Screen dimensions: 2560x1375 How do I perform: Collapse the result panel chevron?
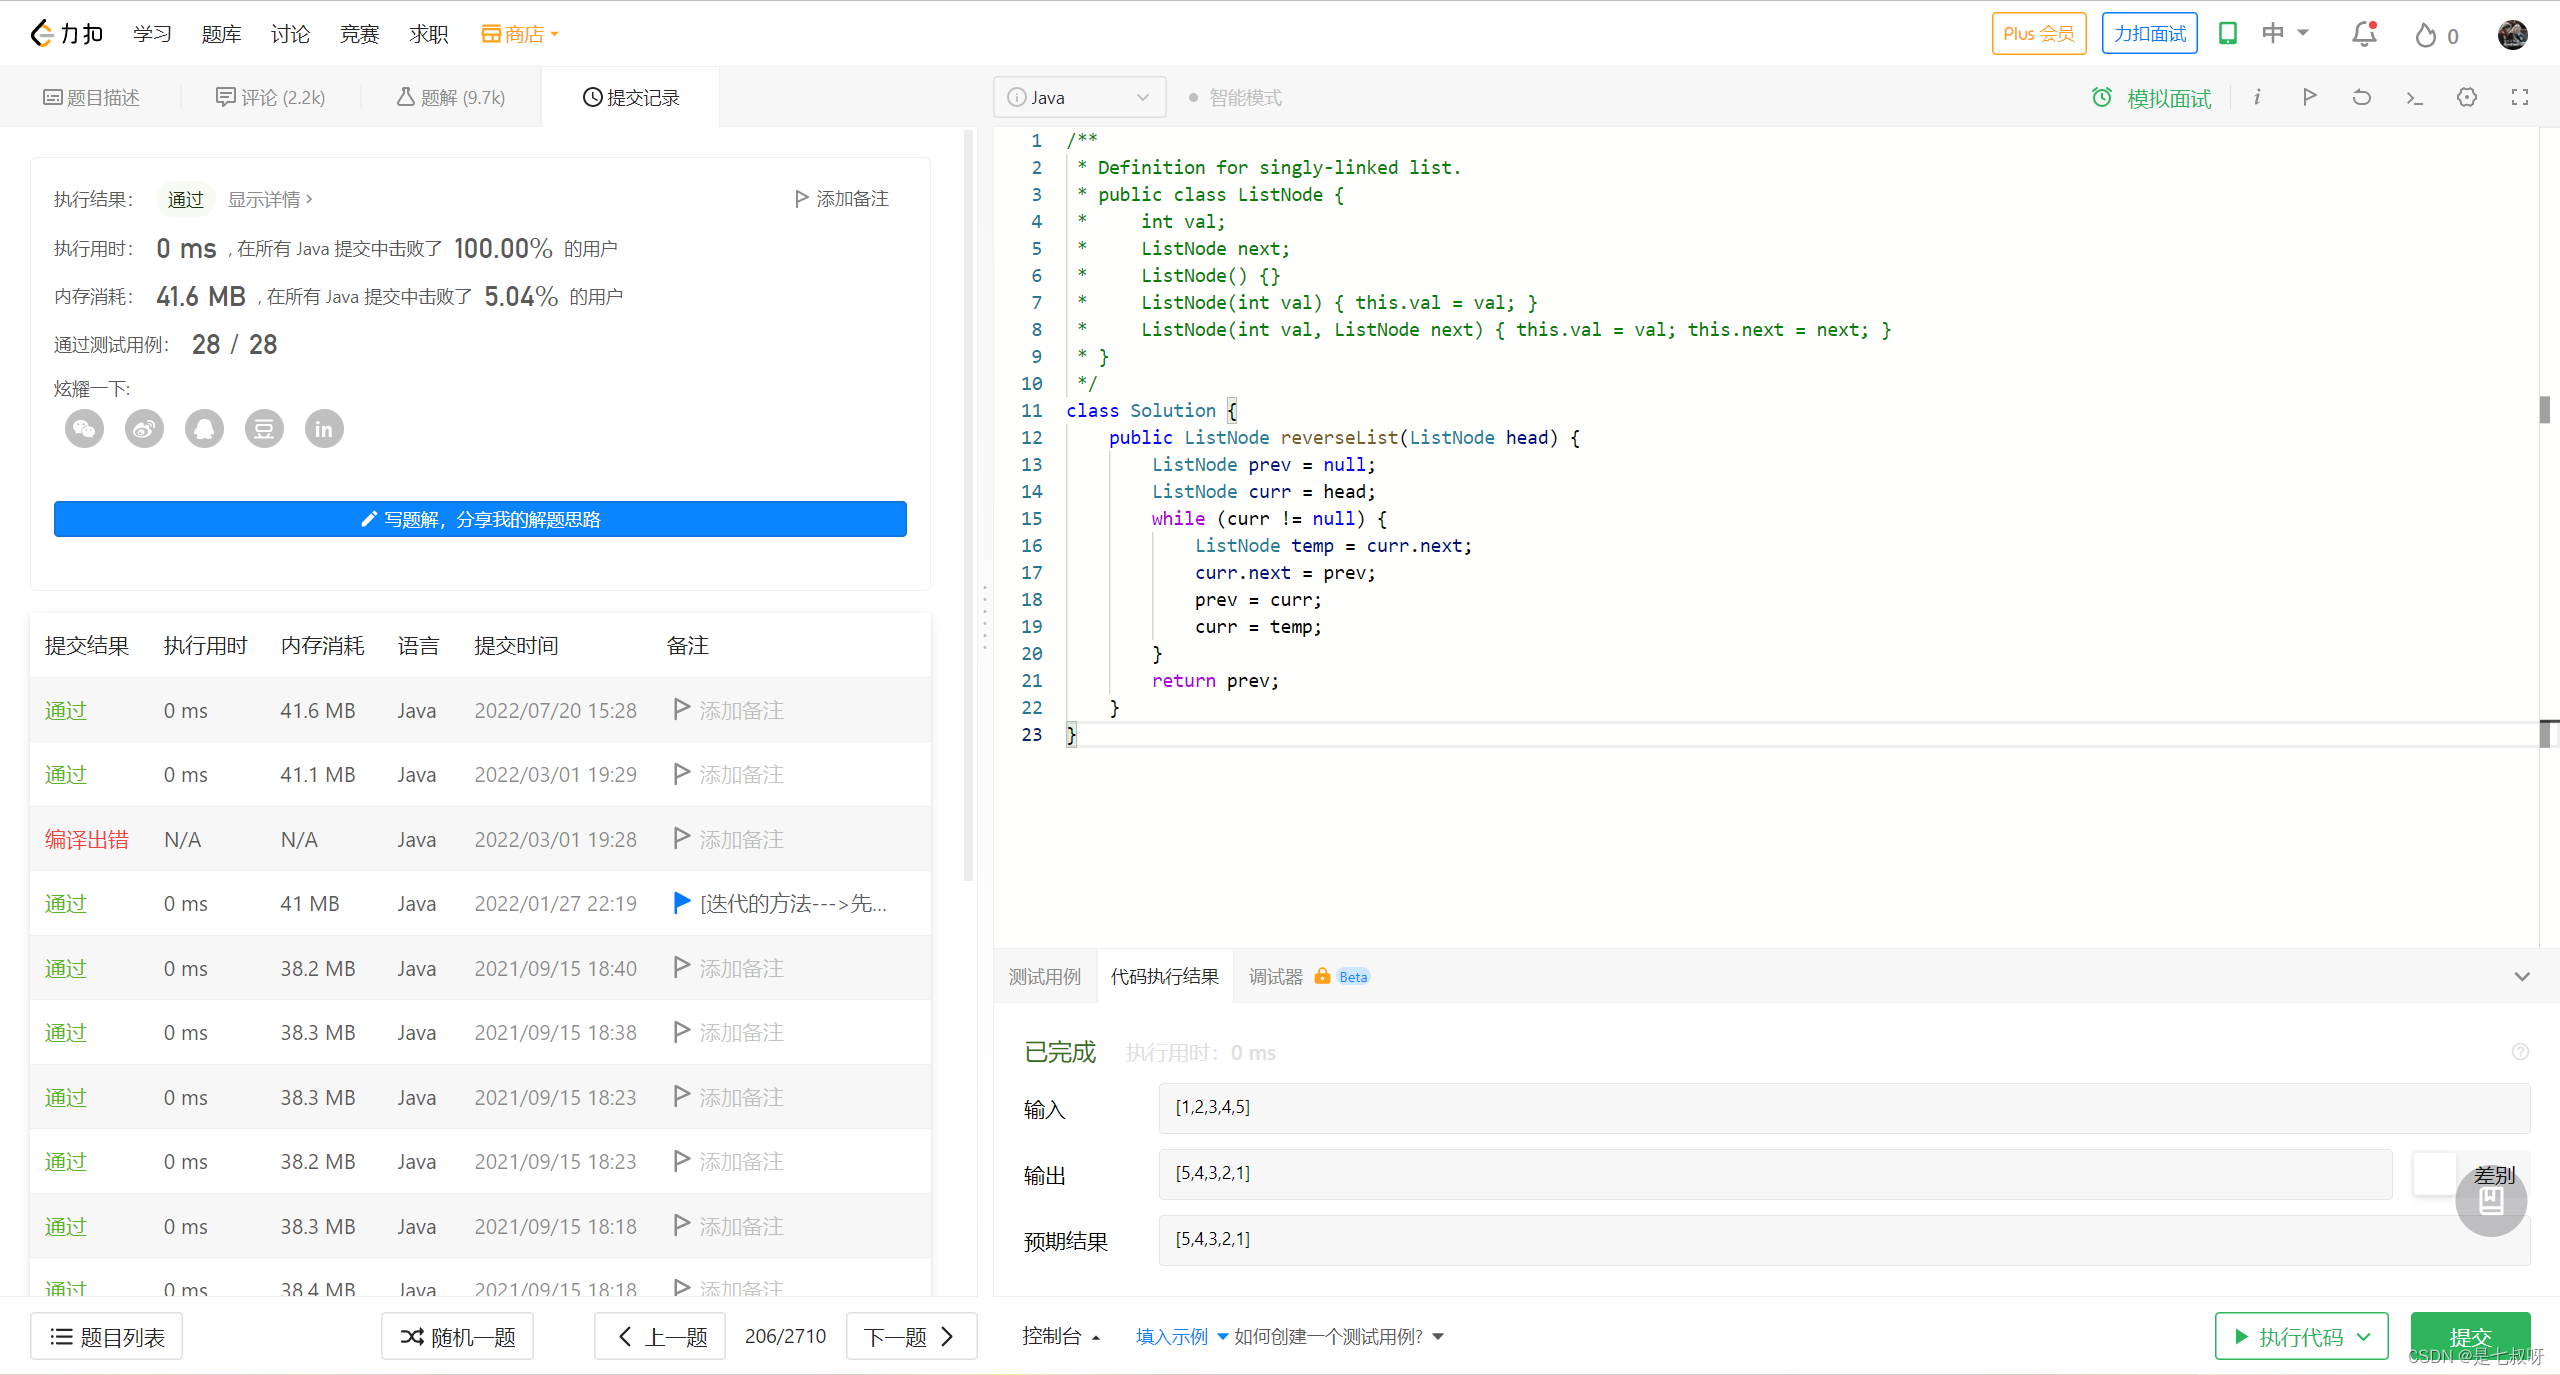click(x=2522, y=977)
